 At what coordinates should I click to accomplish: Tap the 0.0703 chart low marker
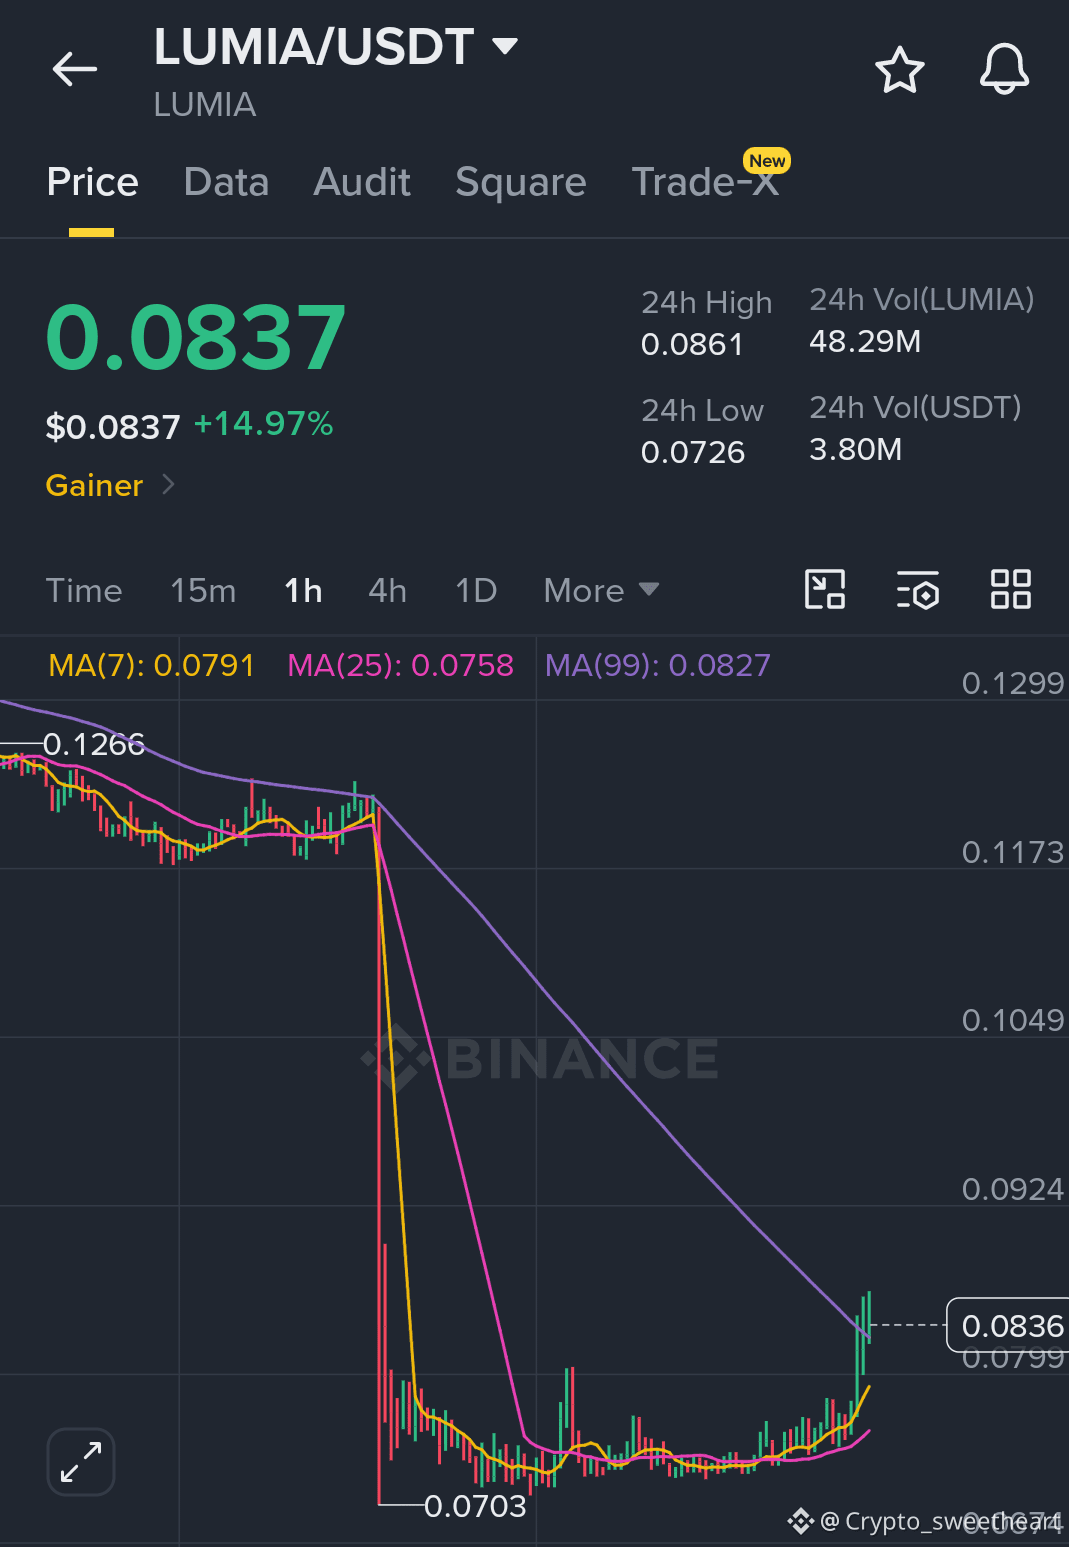coord(475,1506)
